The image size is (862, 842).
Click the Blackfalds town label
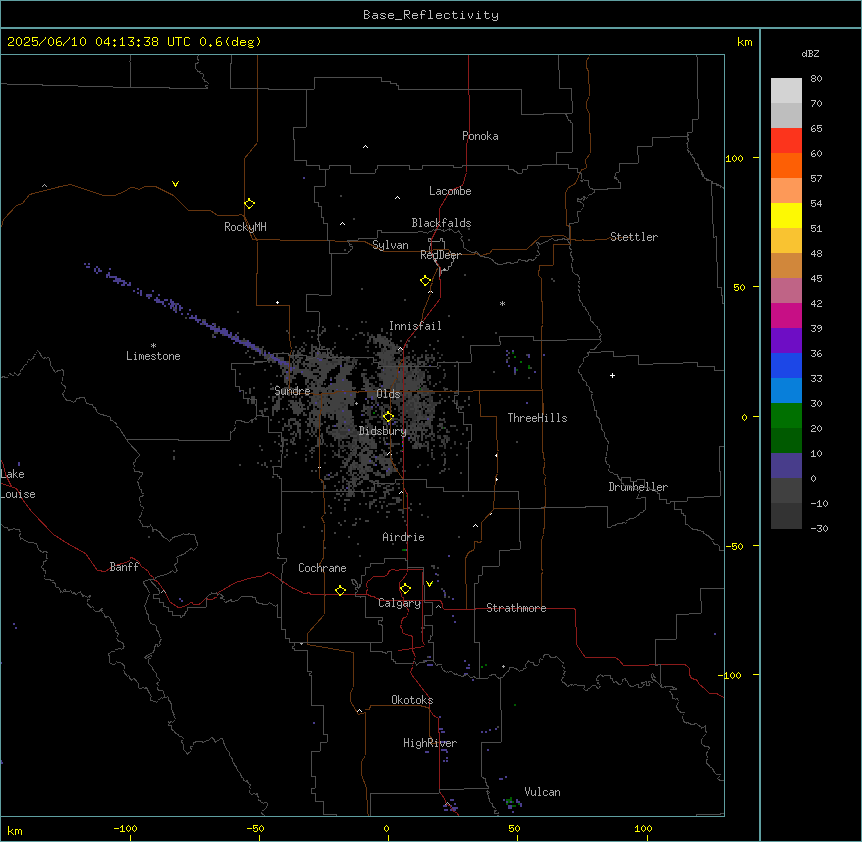(x=441, y=223)
